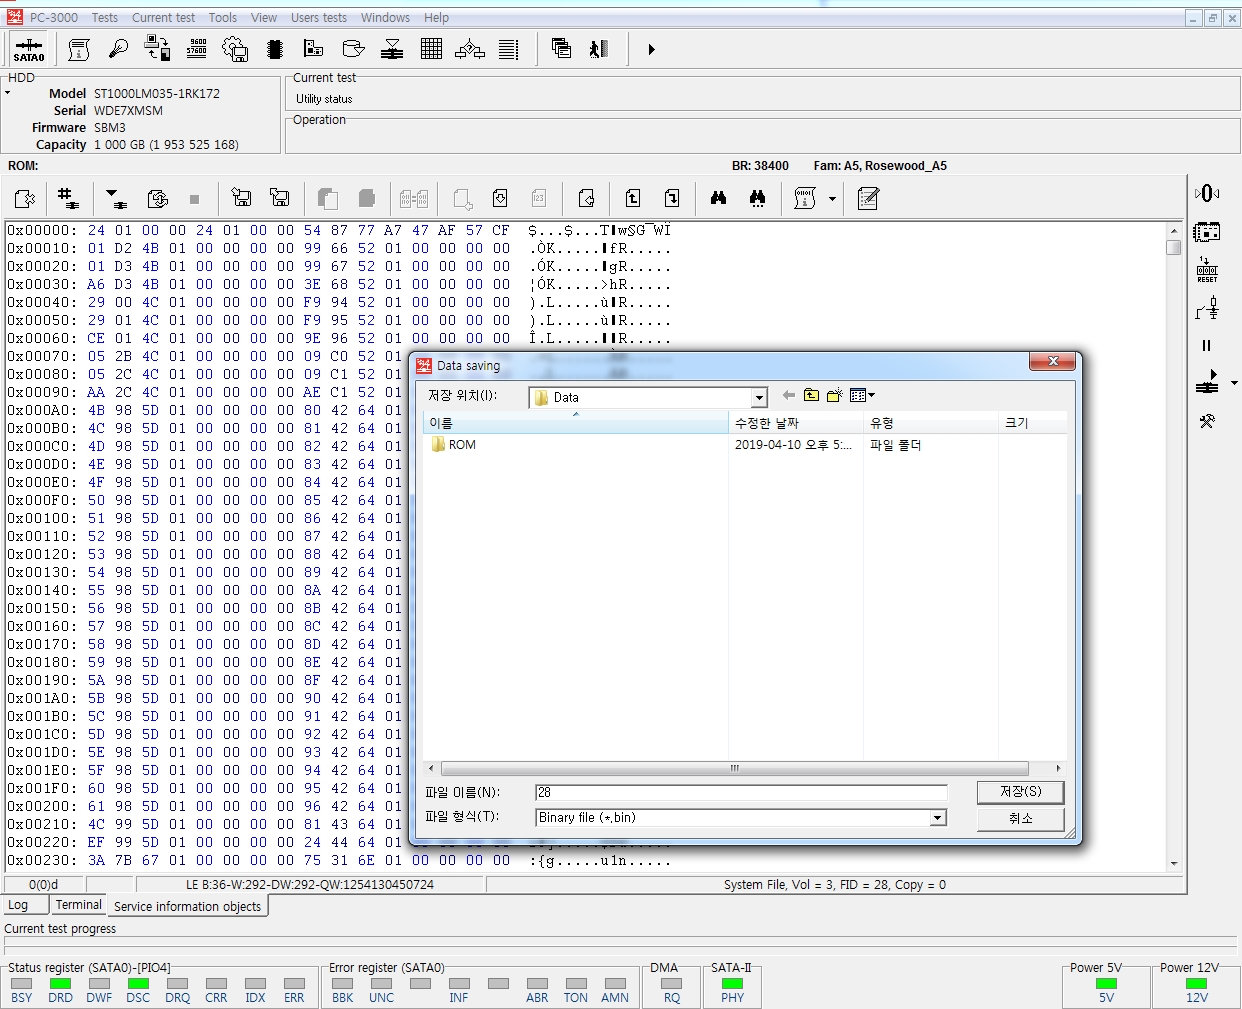The image size is (1242, 1009).
Task: Expand the Binary file type dropdown
Action: pyautogui.click(x=938, y=817)
